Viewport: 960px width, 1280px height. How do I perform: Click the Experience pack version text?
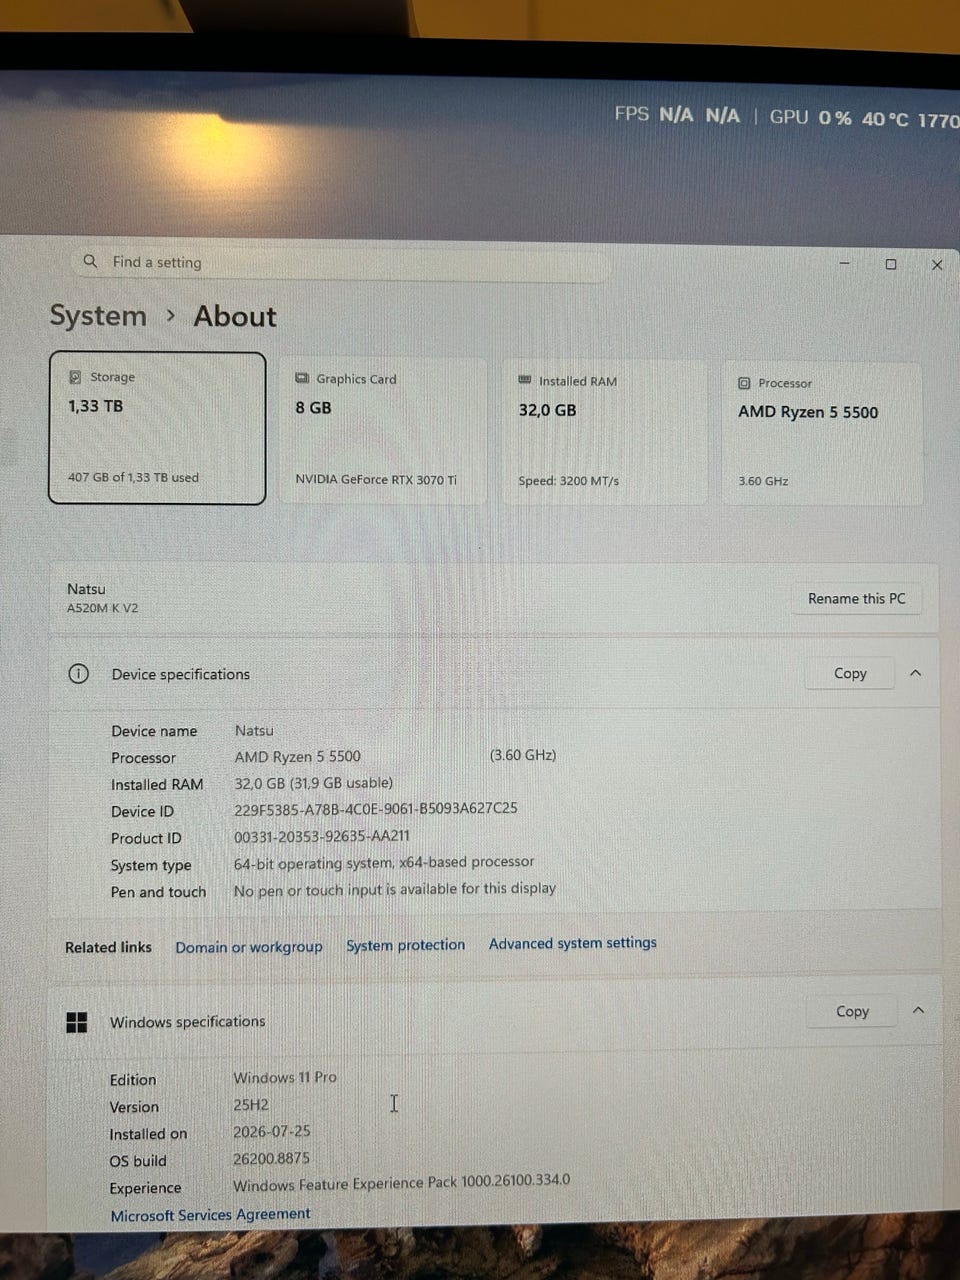401,1182
